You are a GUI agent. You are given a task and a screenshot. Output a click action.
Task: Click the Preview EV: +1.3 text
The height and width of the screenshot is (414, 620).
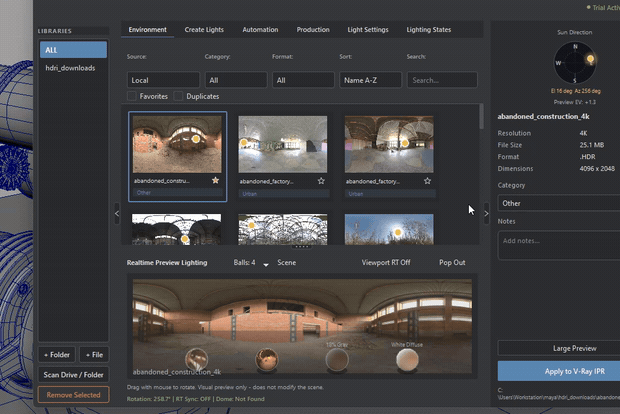pyautogui.click(x=575, y=102)
